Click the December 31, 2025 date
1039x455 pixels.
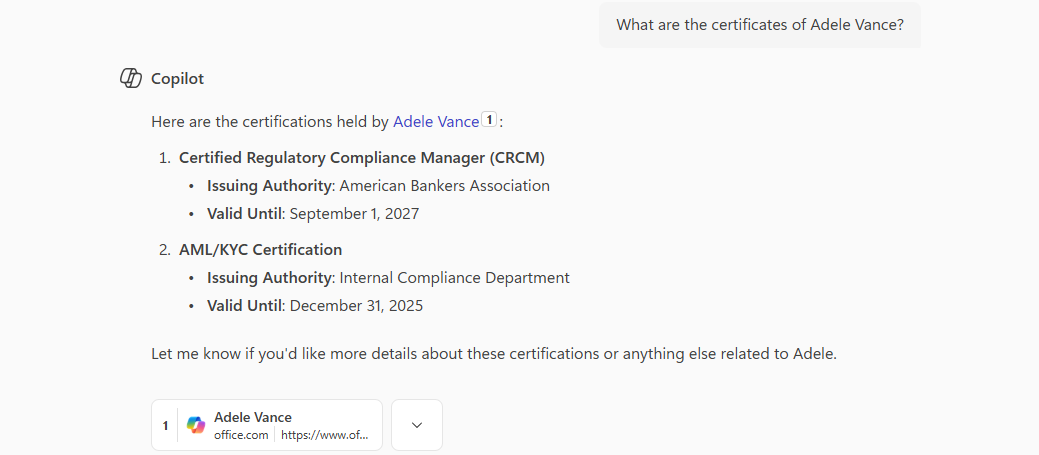pyautogui.click(x=356, y=306)
